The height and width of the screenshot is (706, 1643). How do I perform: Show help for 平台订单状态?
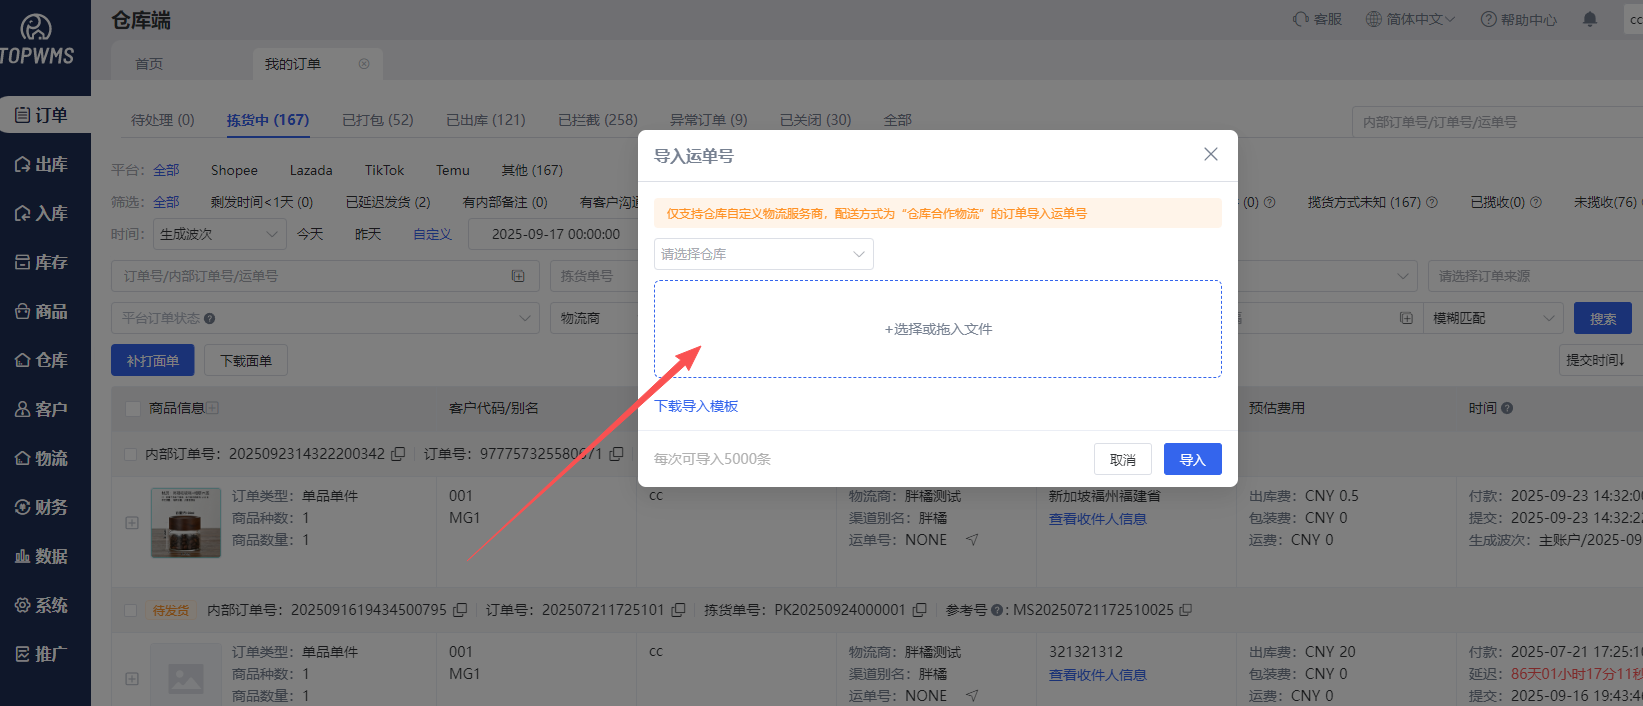click(210, 319)
